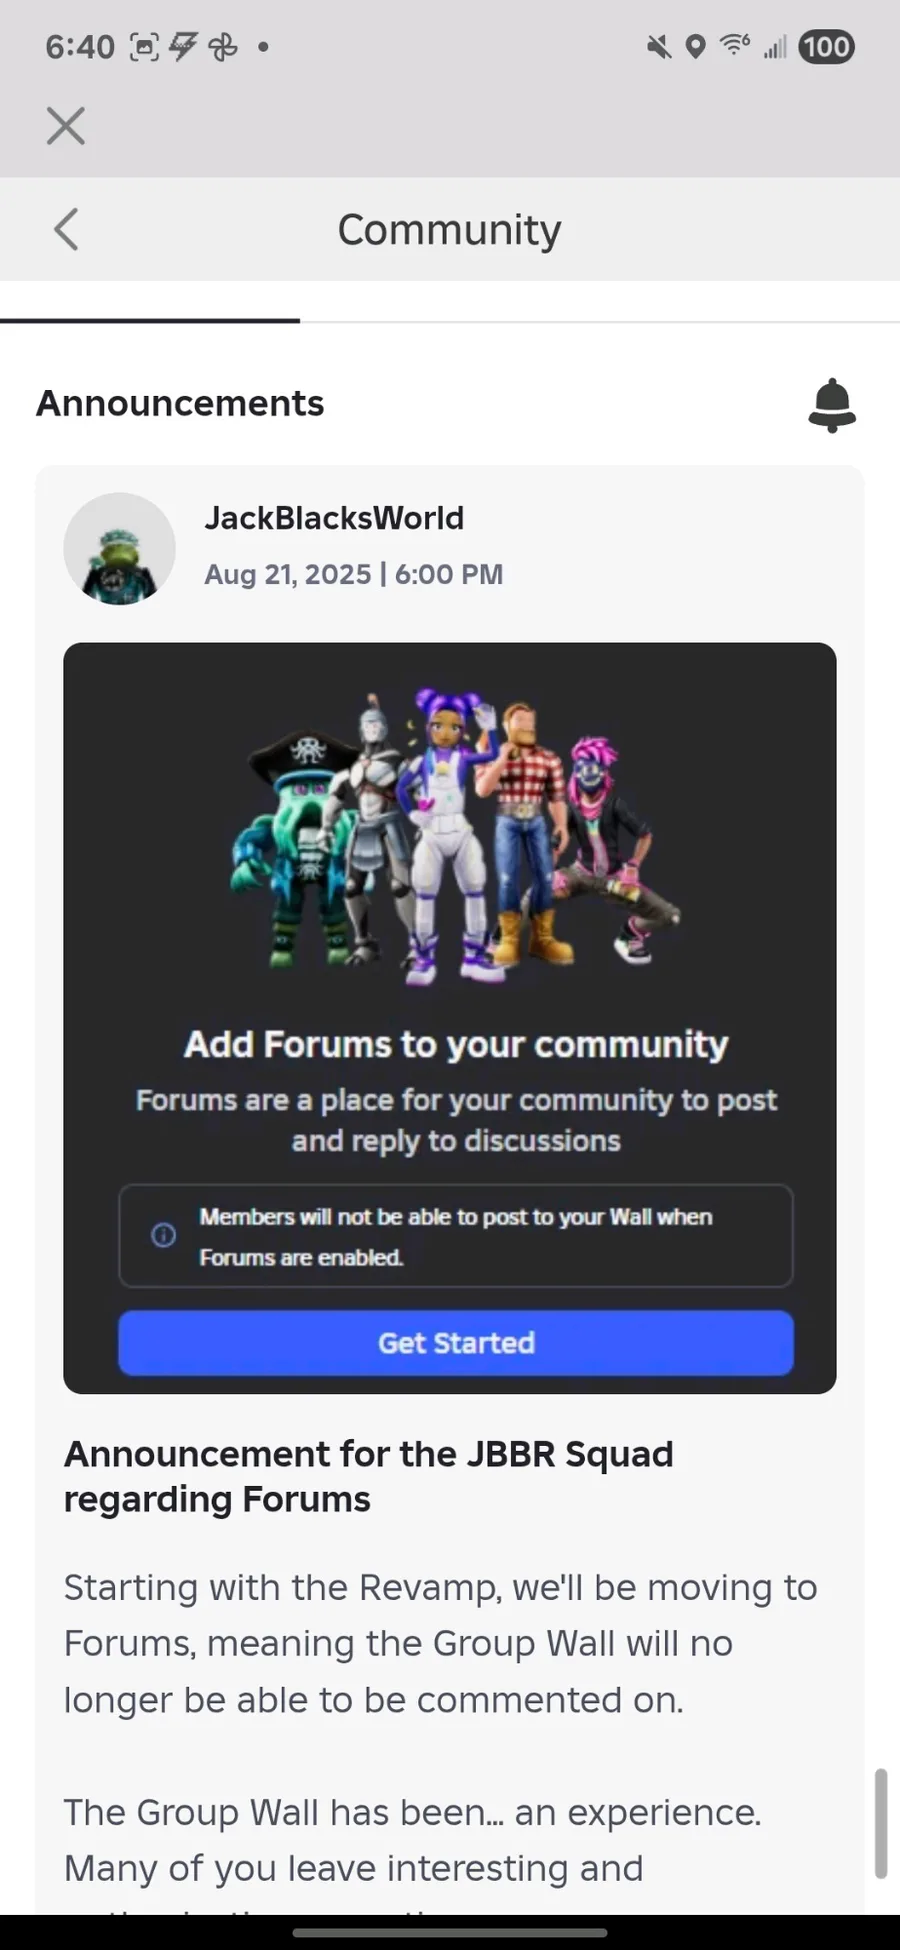
Task: Tap the X close icon at top
Action: tap(66, 126)
